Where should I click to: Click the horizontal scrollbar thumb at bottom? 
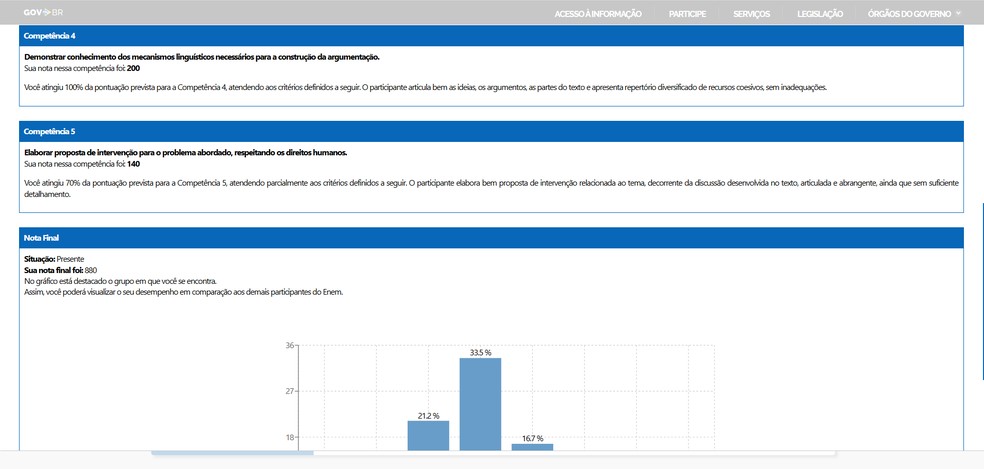[232, 453]
